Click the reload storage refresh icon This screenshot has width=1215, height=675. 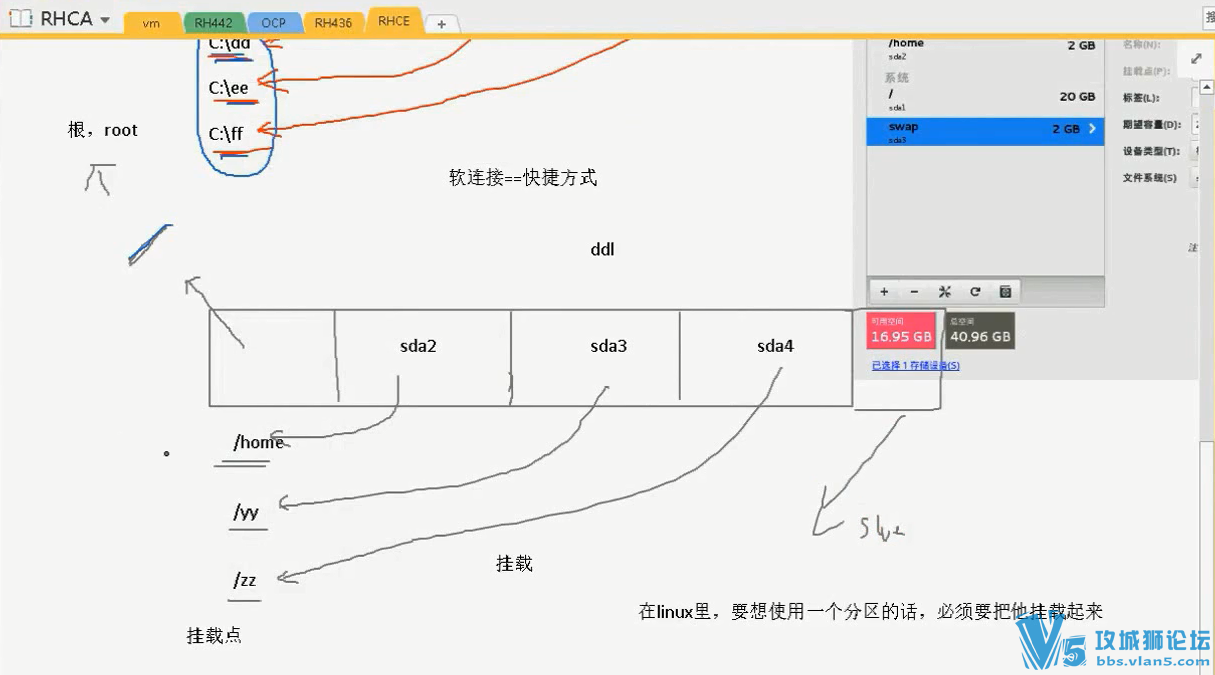pyautogui.click(x=975, y=292)
